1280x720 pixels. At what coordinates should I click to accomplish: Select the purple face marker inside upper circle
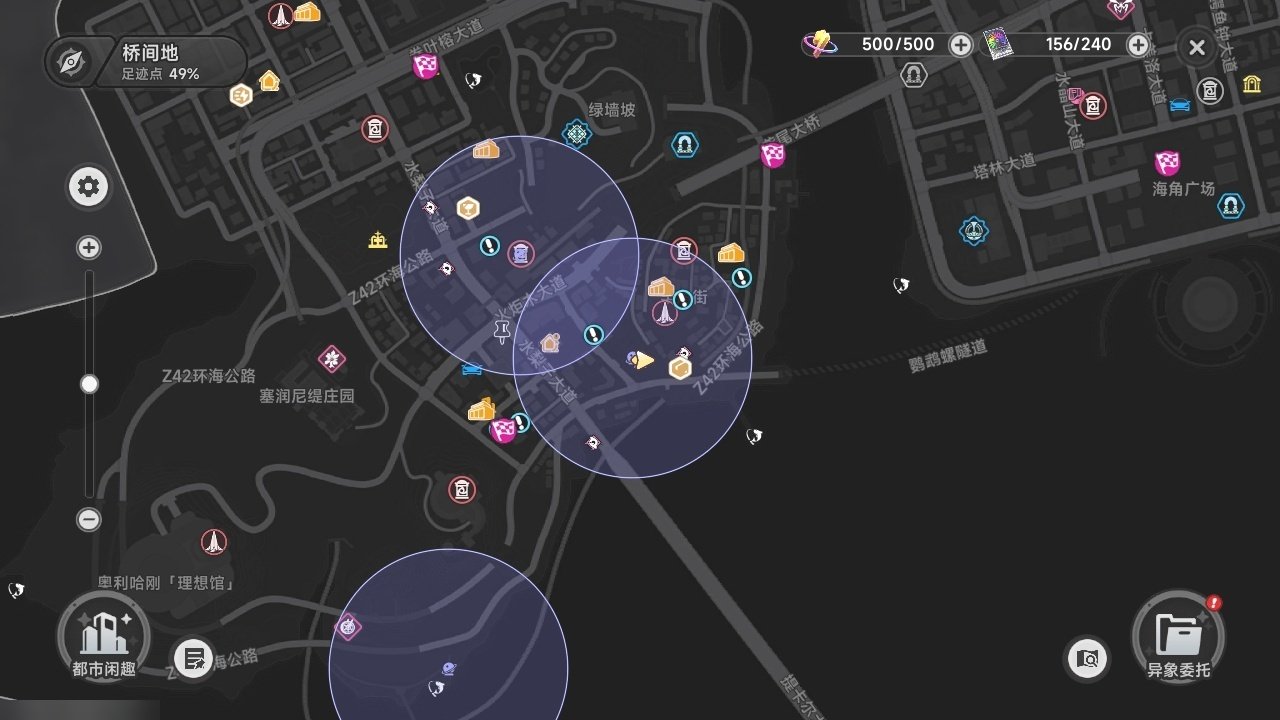(520, 254)
